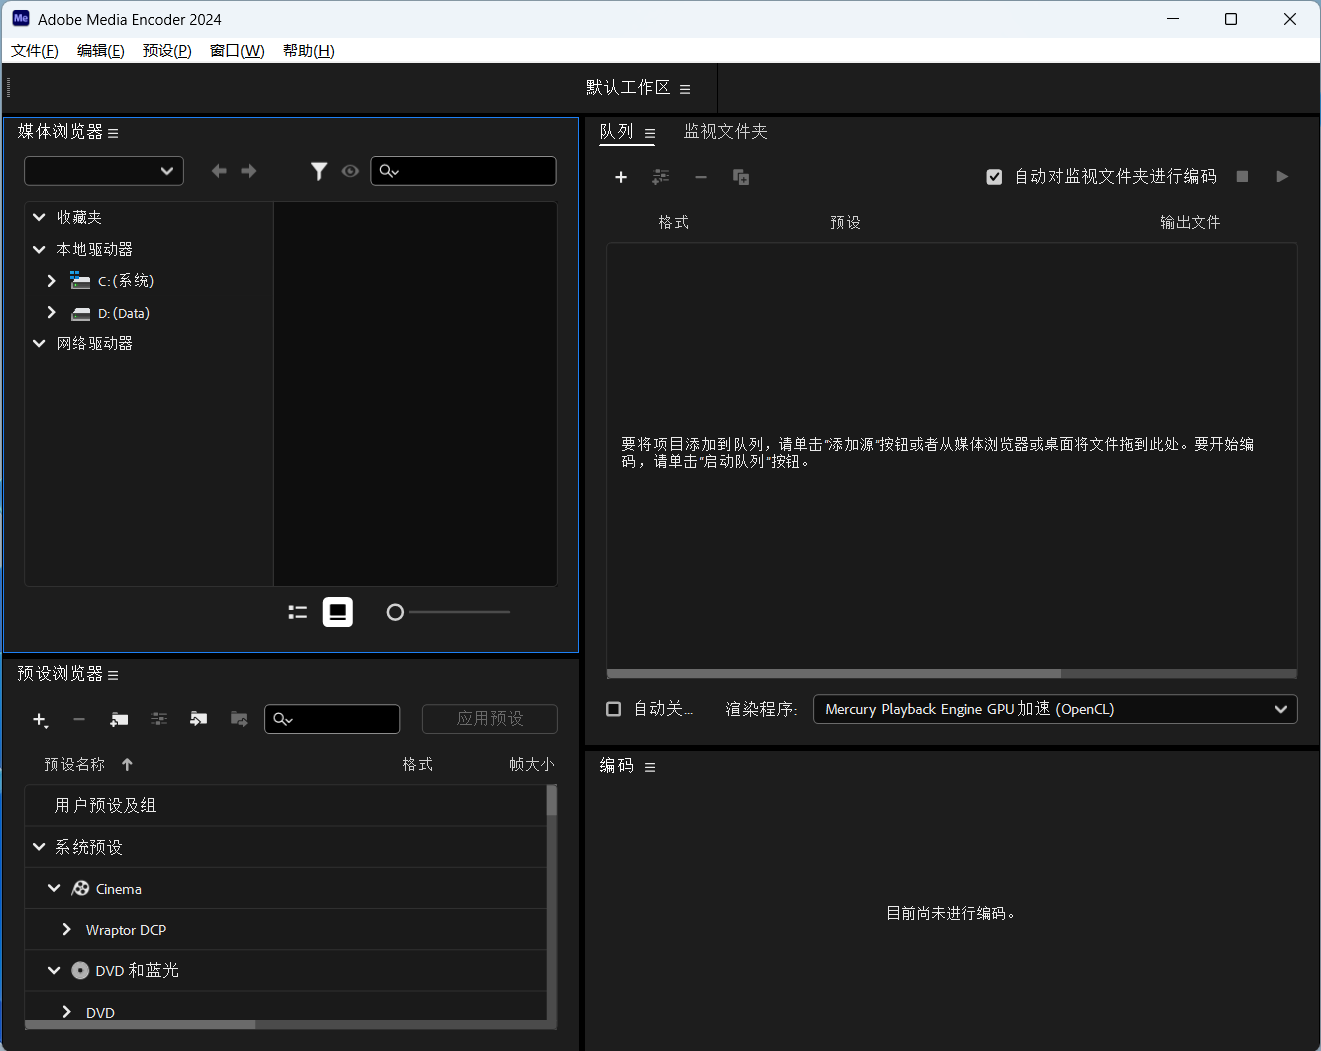This screenshot has height=1051, width=1321.
Task: Click the Create New Preset Group folder icon
Action: coord(119,719)
